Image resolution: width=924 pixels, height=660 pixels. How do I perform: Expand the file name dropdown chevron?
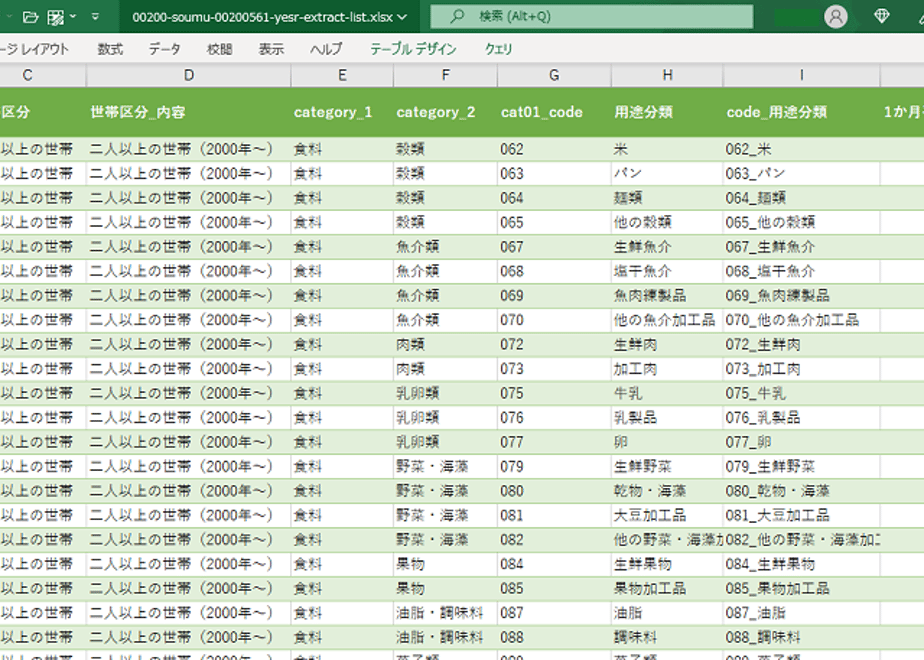pos(402,17)
